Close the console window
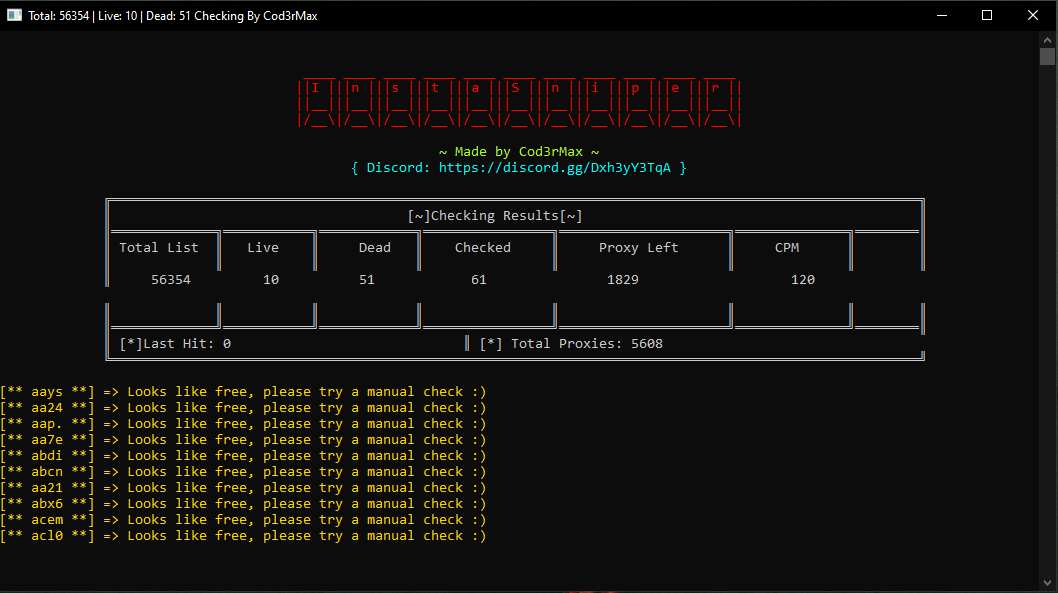This screenshot has height=593, width=1058. [1033, 16]
